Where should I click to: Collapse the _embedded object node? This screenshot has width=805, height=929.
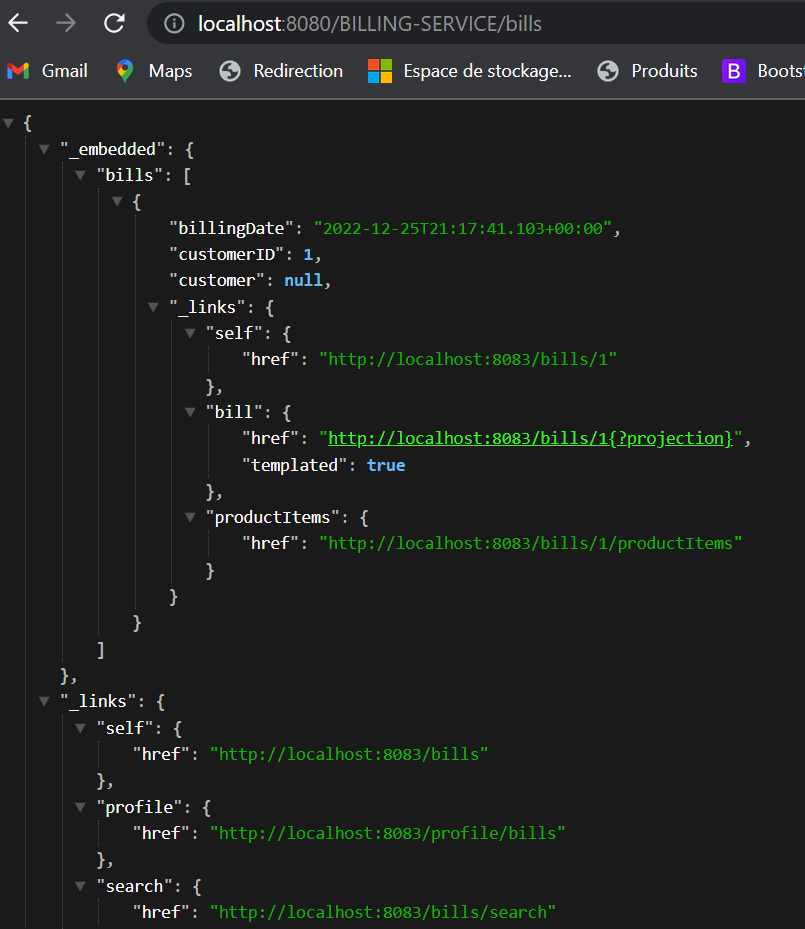tap(44, 148)
